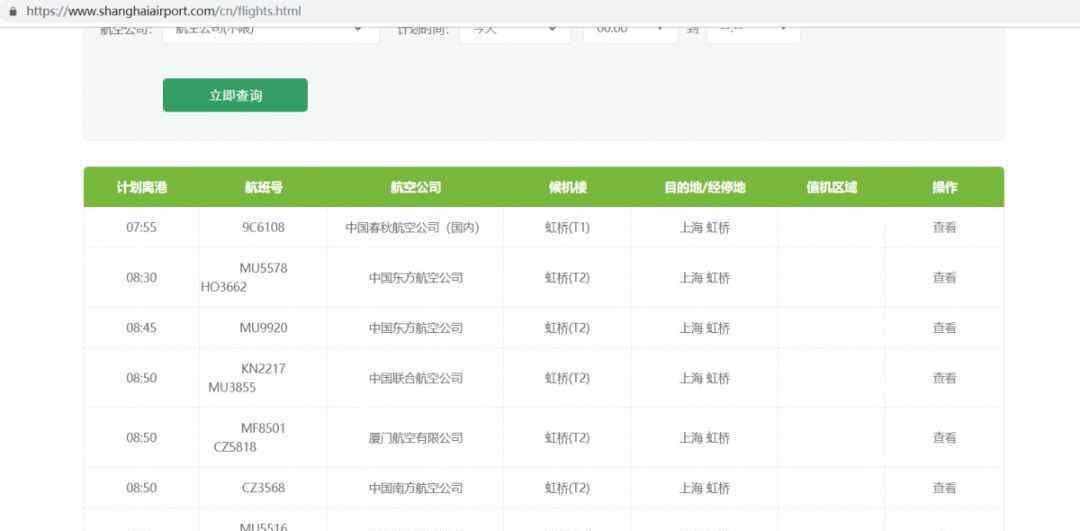Open 查看 for flight MU5578
The width and height of the screenshot is (1080, 531).
point(944,278)
